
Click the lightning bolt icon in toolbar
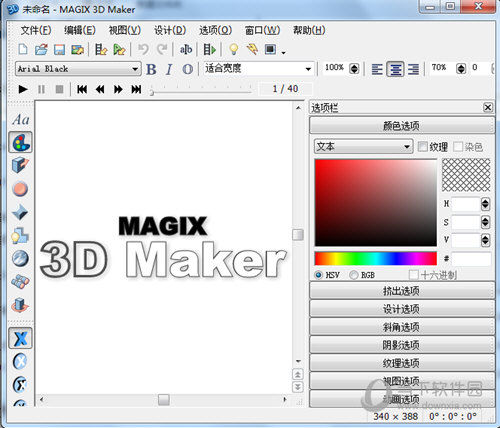click(x=252, y=50)
